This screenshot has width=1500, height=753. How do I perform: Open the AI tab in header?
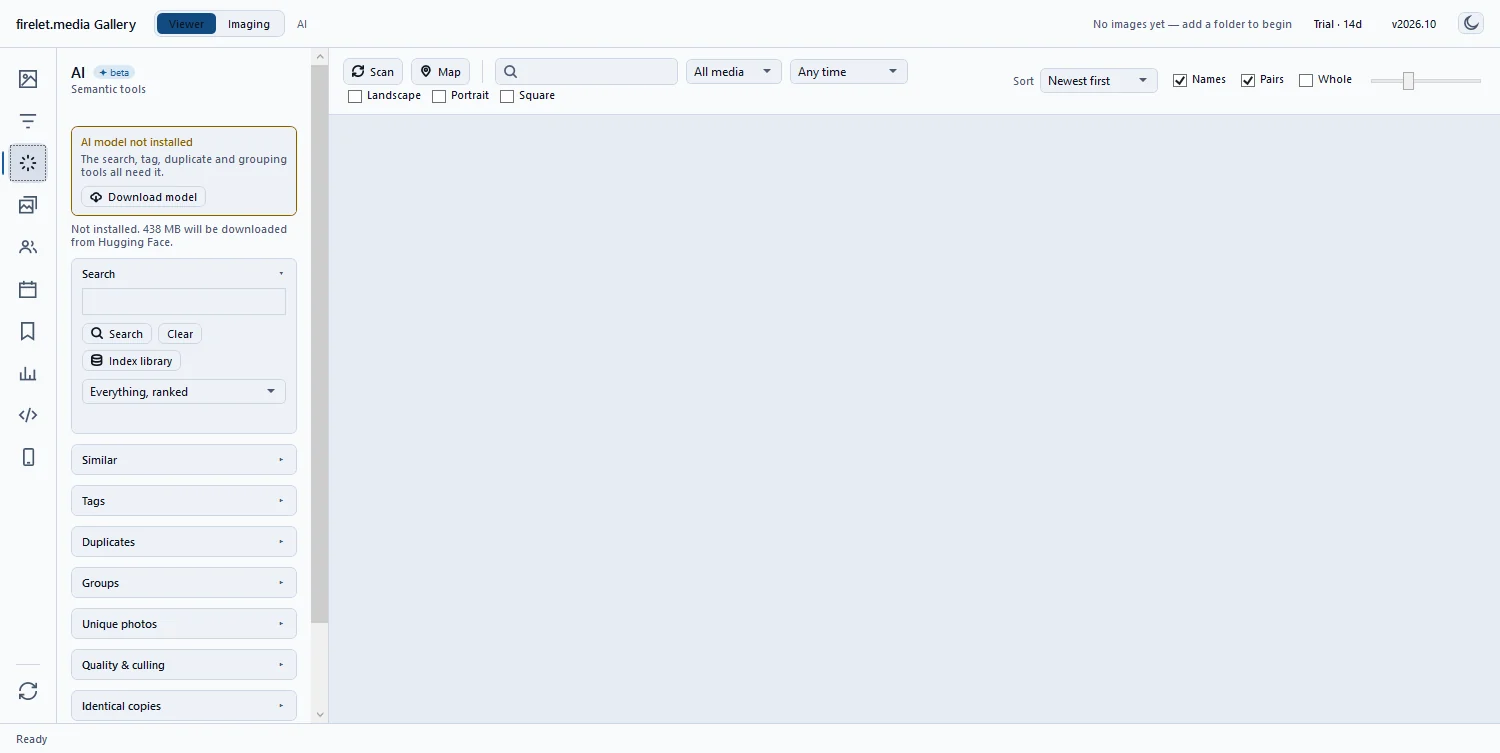pos(302,24)
